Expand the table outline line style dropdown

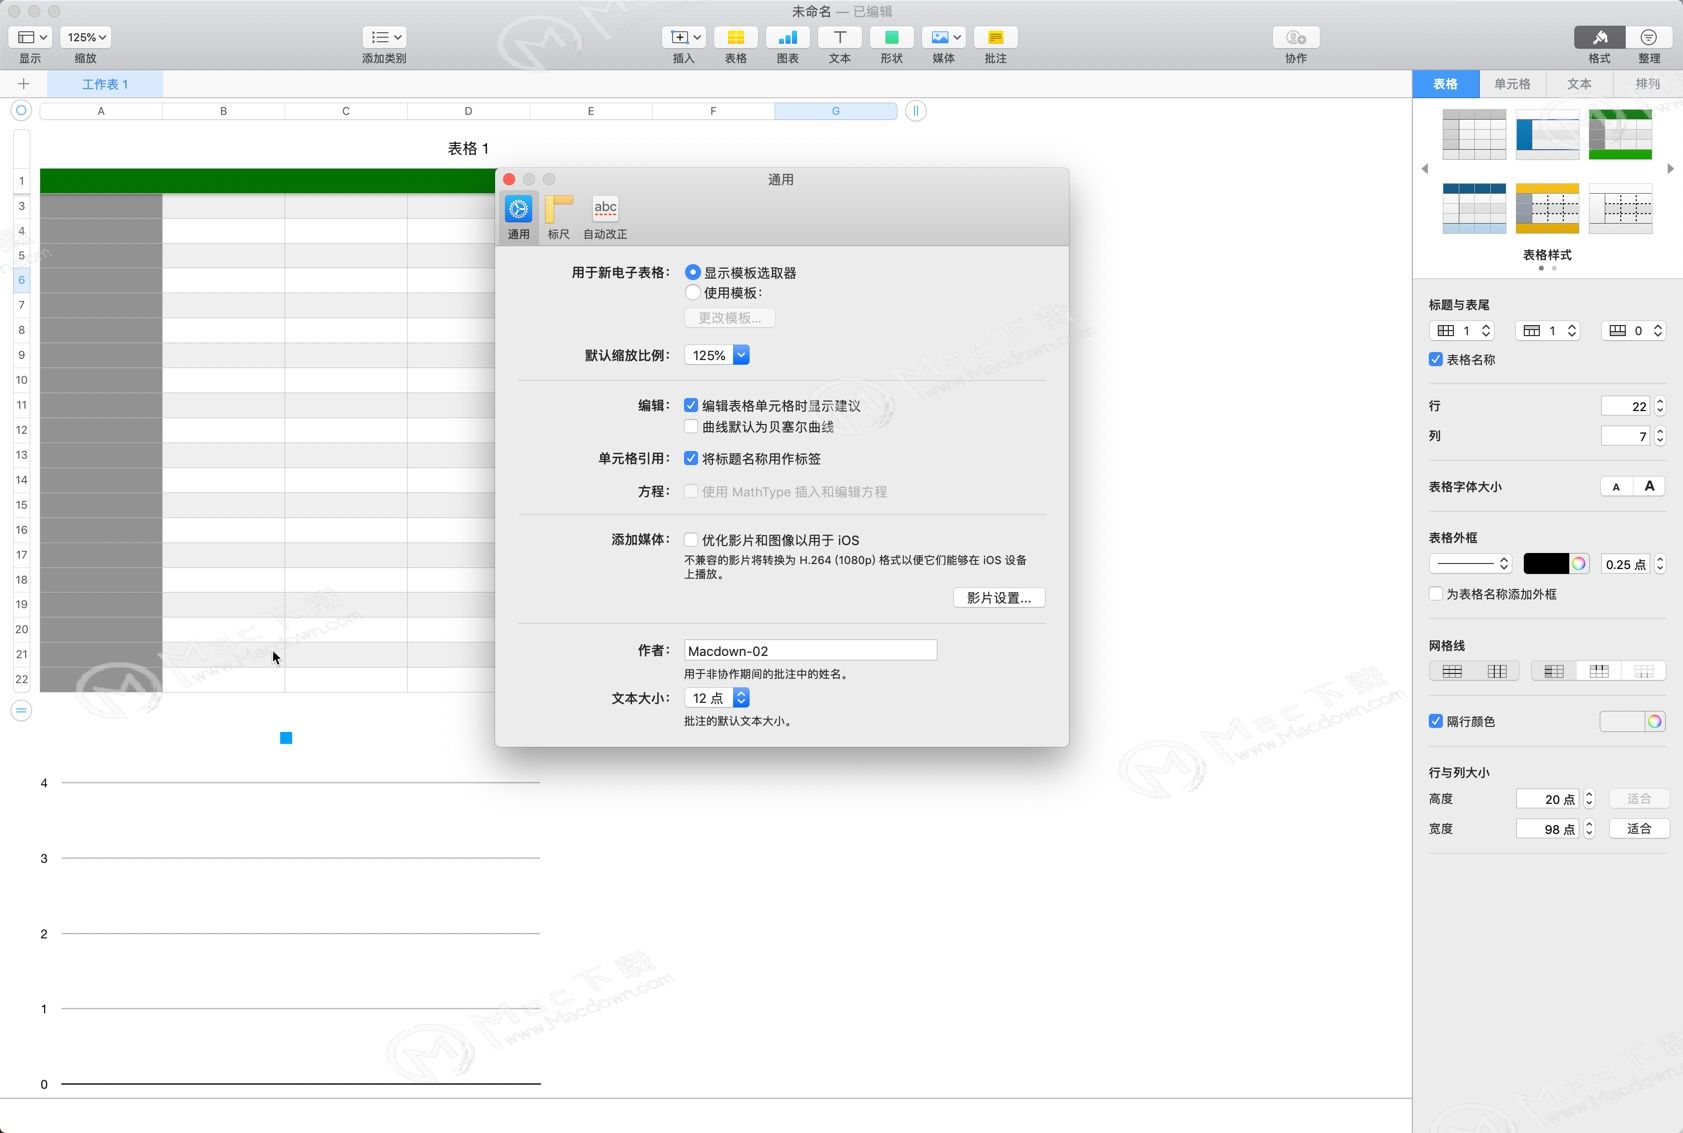click(1470, 564)
